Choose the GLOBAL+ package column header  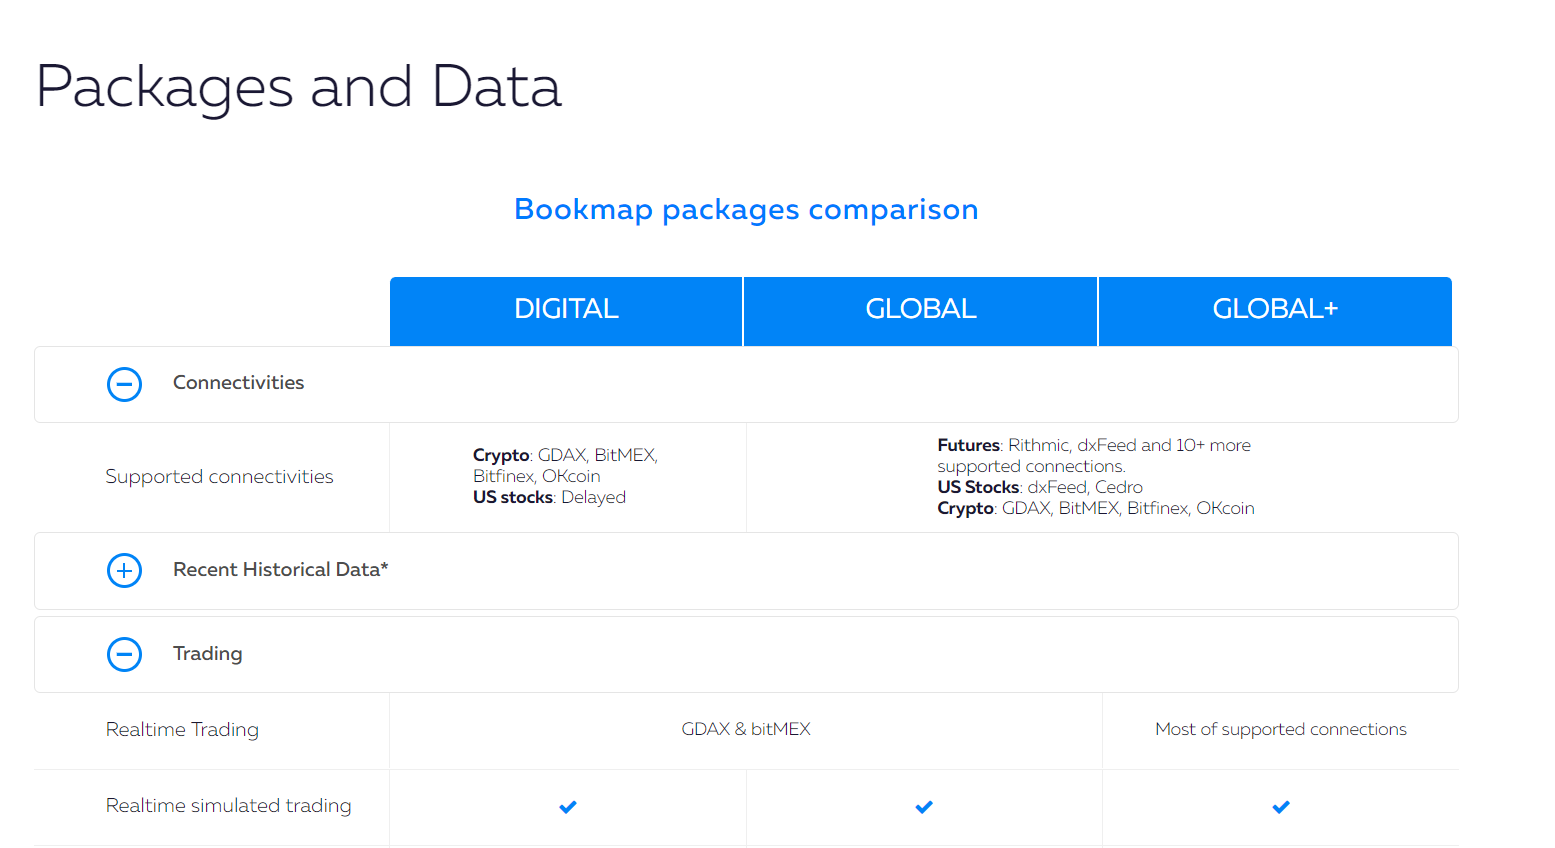click(x=1275, y=310)
